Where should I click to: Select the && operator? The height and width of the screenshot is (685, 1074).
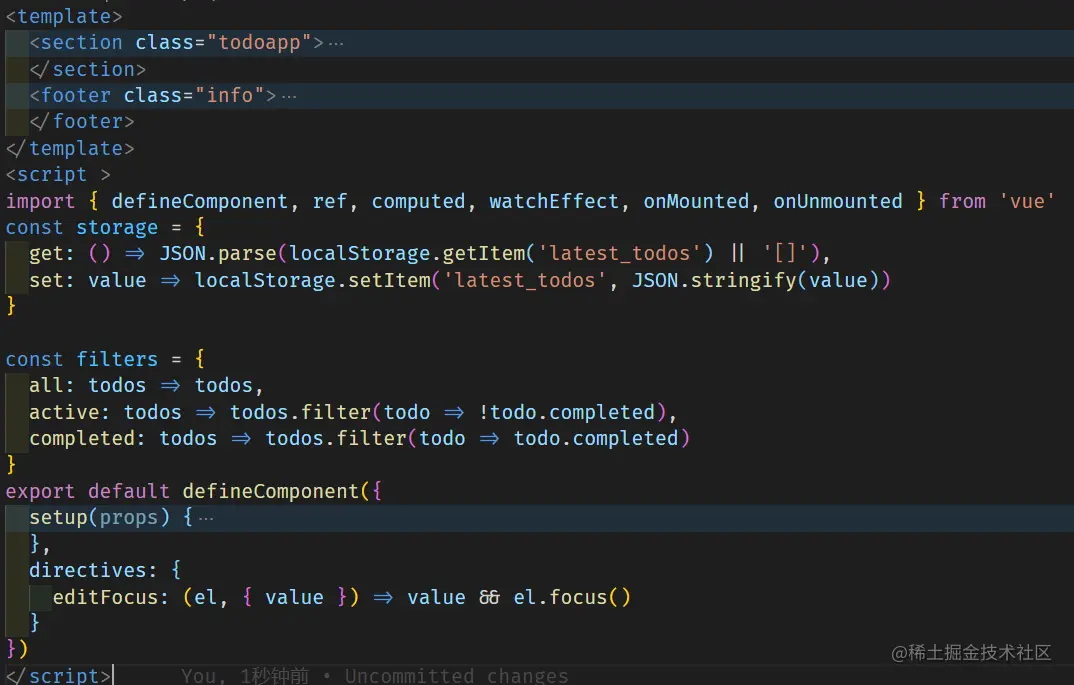[x=489, y=597]
